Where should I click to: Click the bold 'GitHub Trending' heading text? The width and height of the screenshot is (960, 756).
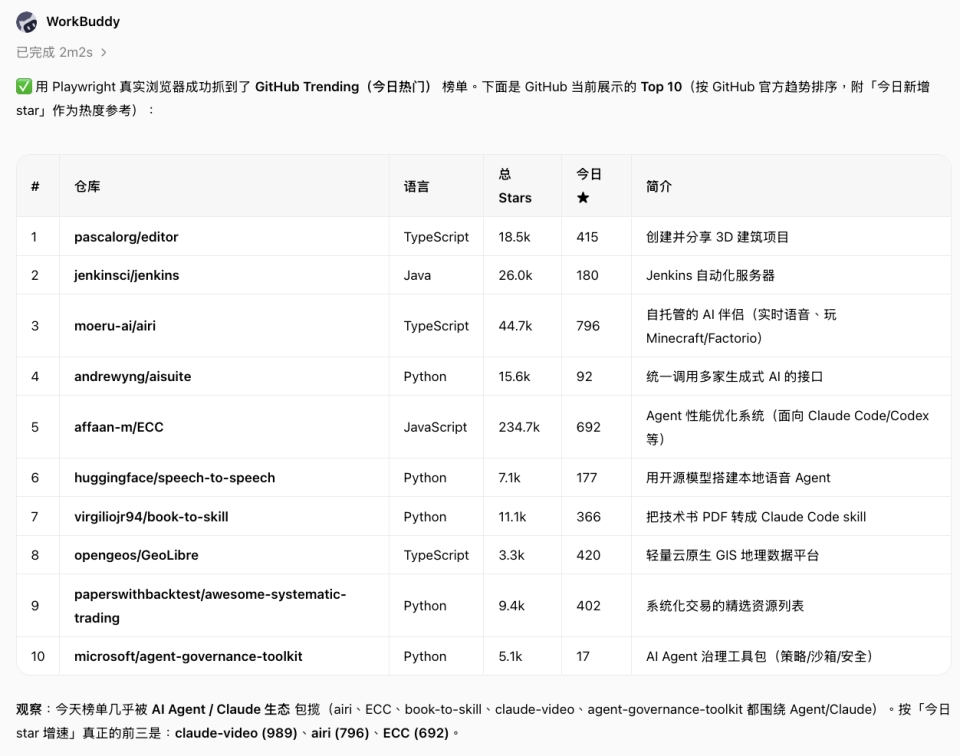coord(307,87)
